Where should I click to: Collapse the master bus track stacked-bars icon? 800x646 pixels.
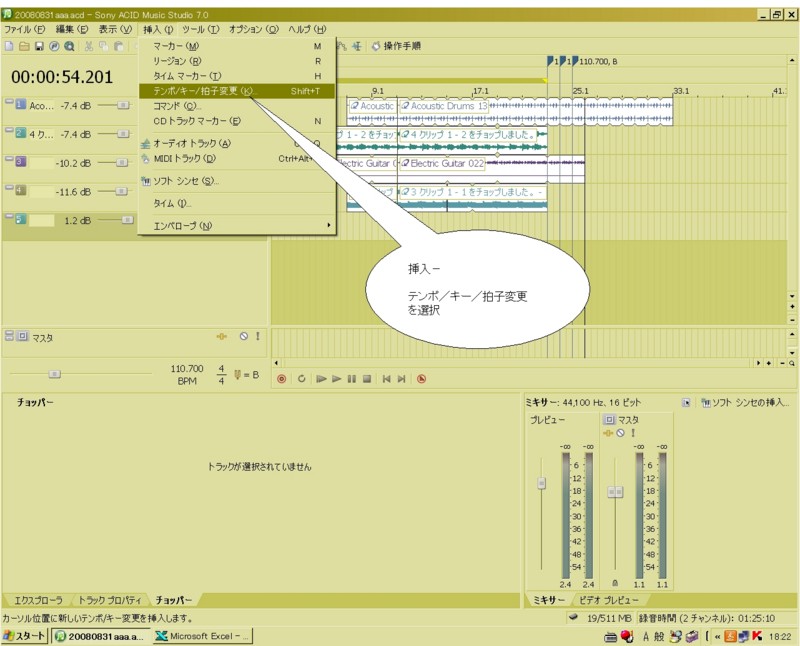pyautogui.click(x=9, y=335)
